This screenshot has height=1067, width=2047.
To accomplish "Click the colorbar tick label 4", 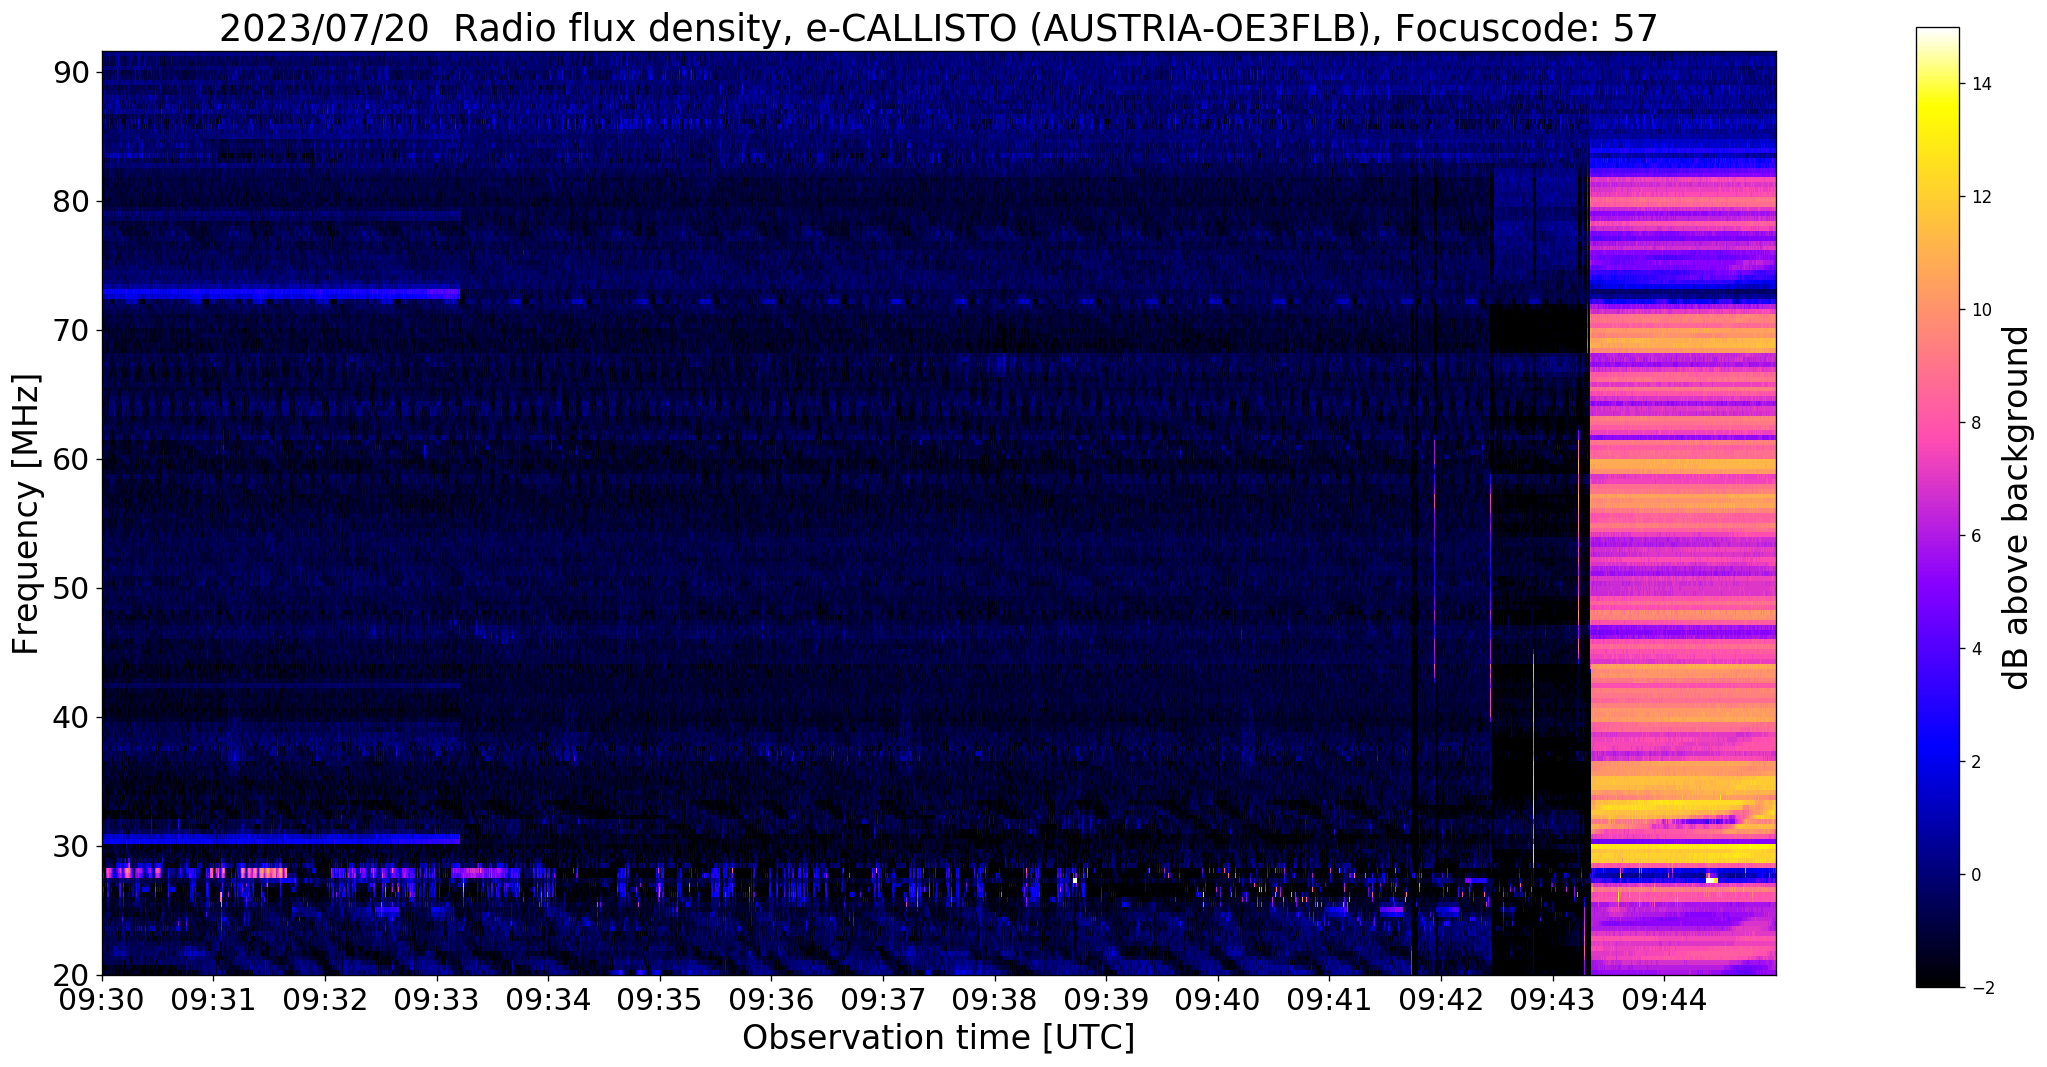I will (1975, 649).
